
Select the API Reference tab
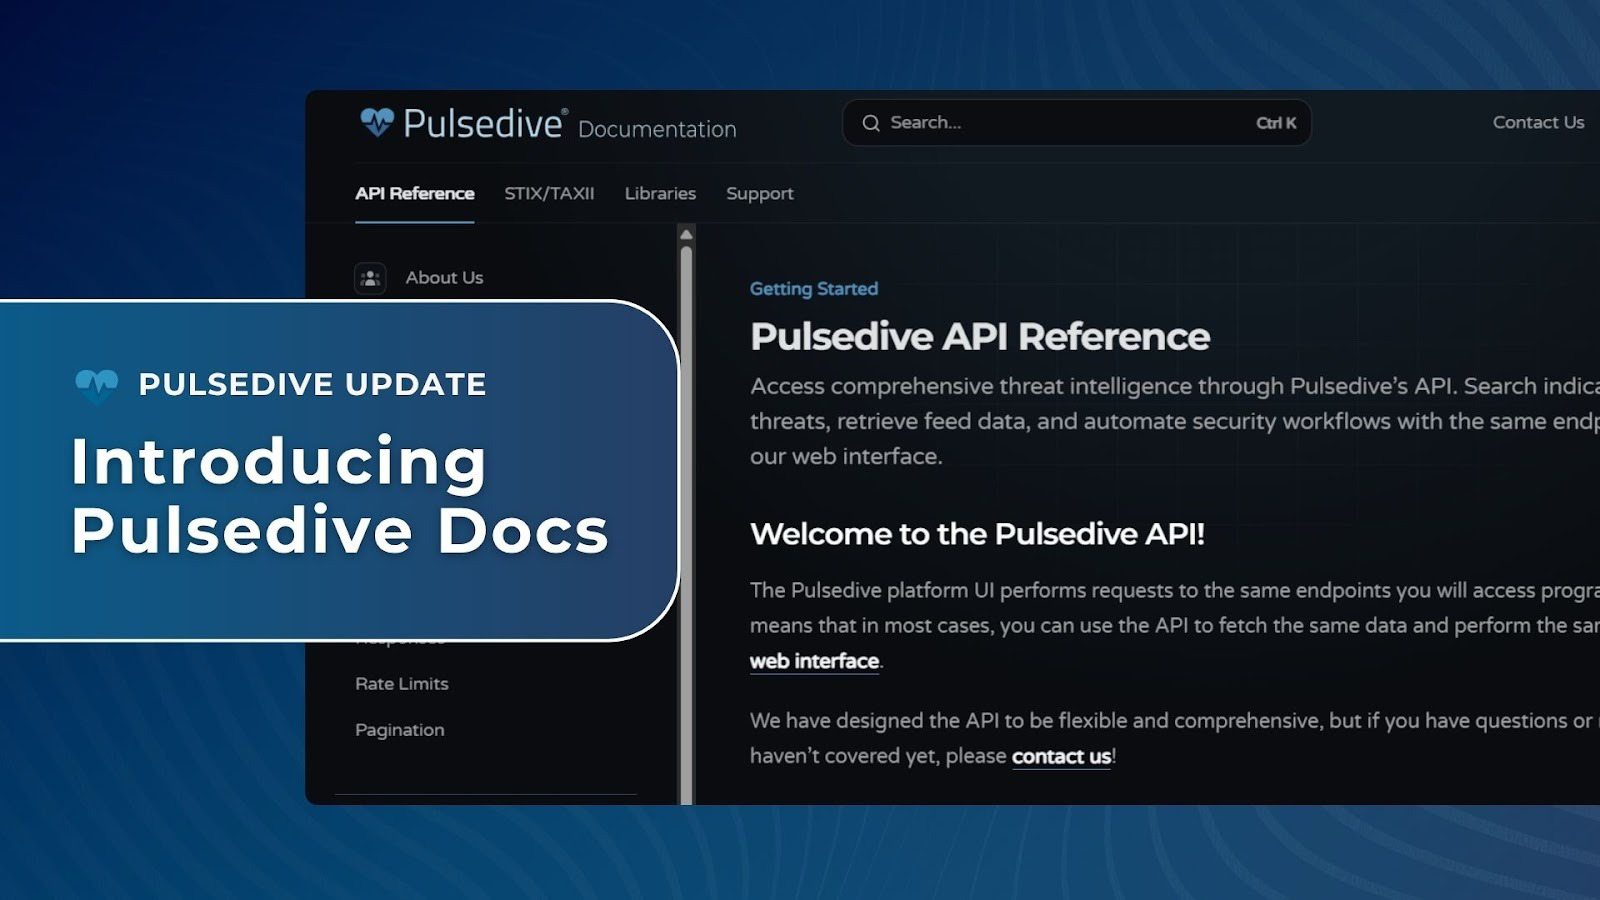pyautogui.click(x=415, y=192)
